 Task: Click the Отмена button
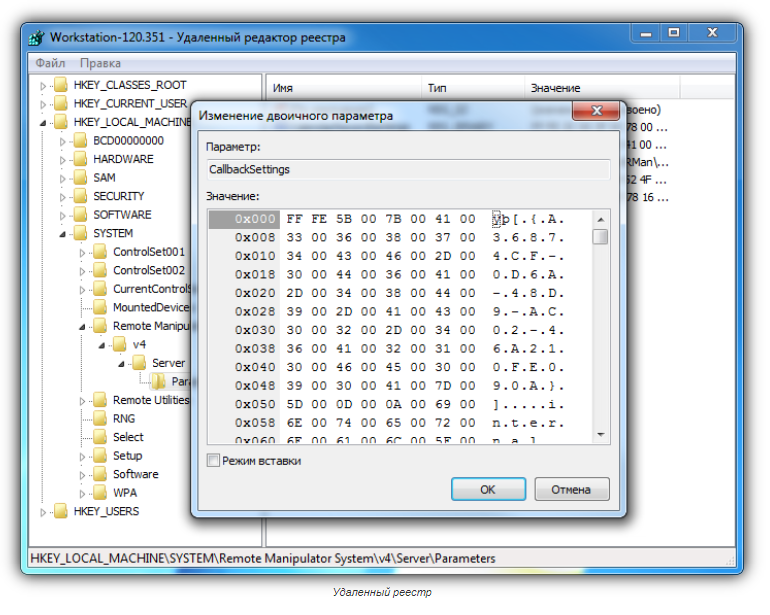(571, 490)
